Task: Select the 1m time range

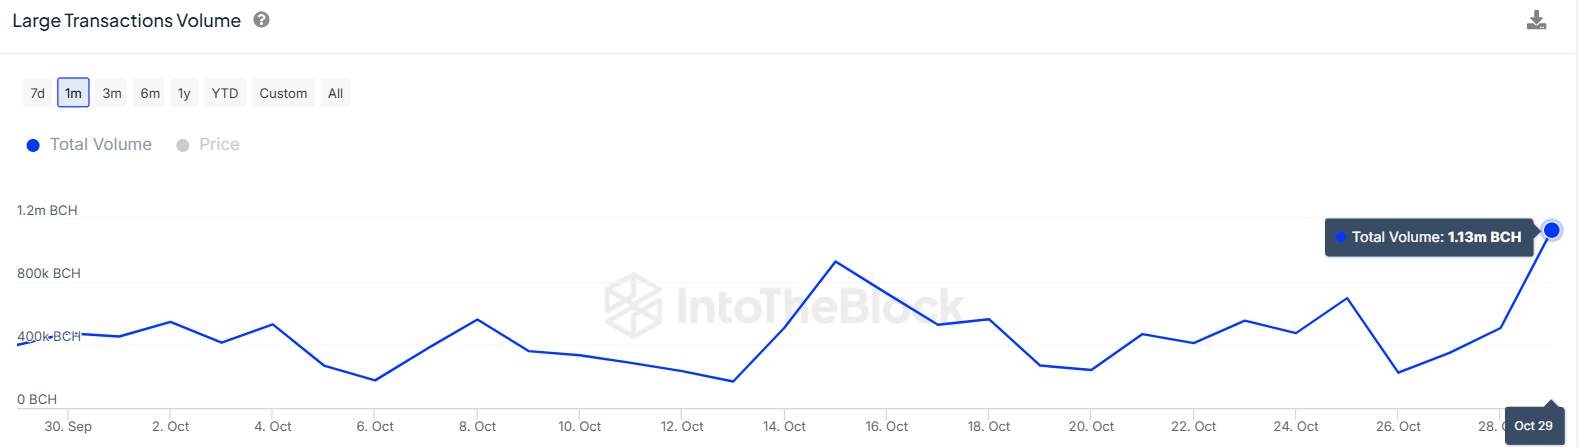Action: pyautogui.click(x=73, y=93)
